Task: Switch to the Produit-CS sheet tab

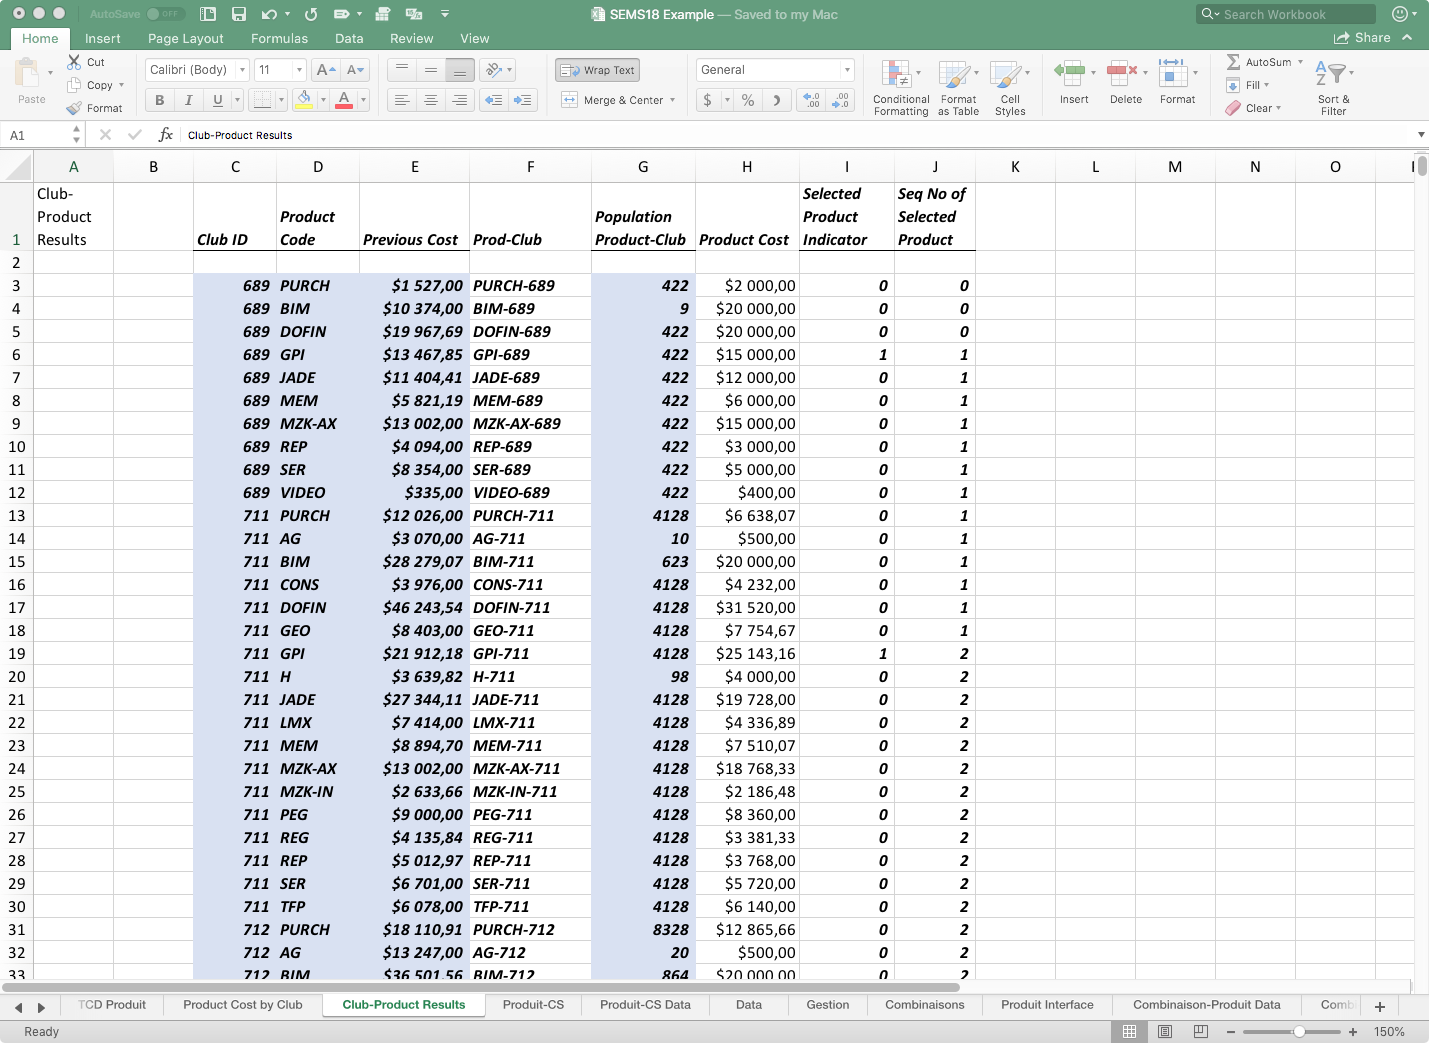Action: [533, 1005]
